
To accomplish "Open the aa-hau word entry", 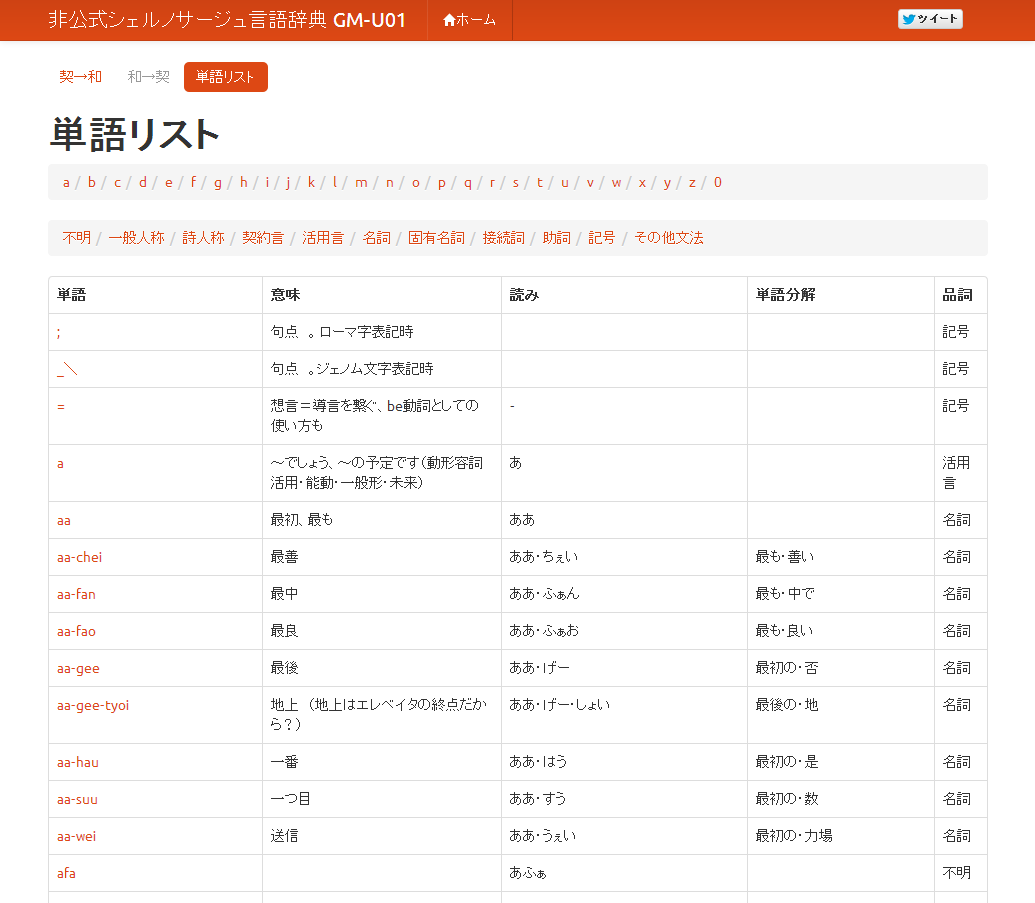I will click(78, 762).
